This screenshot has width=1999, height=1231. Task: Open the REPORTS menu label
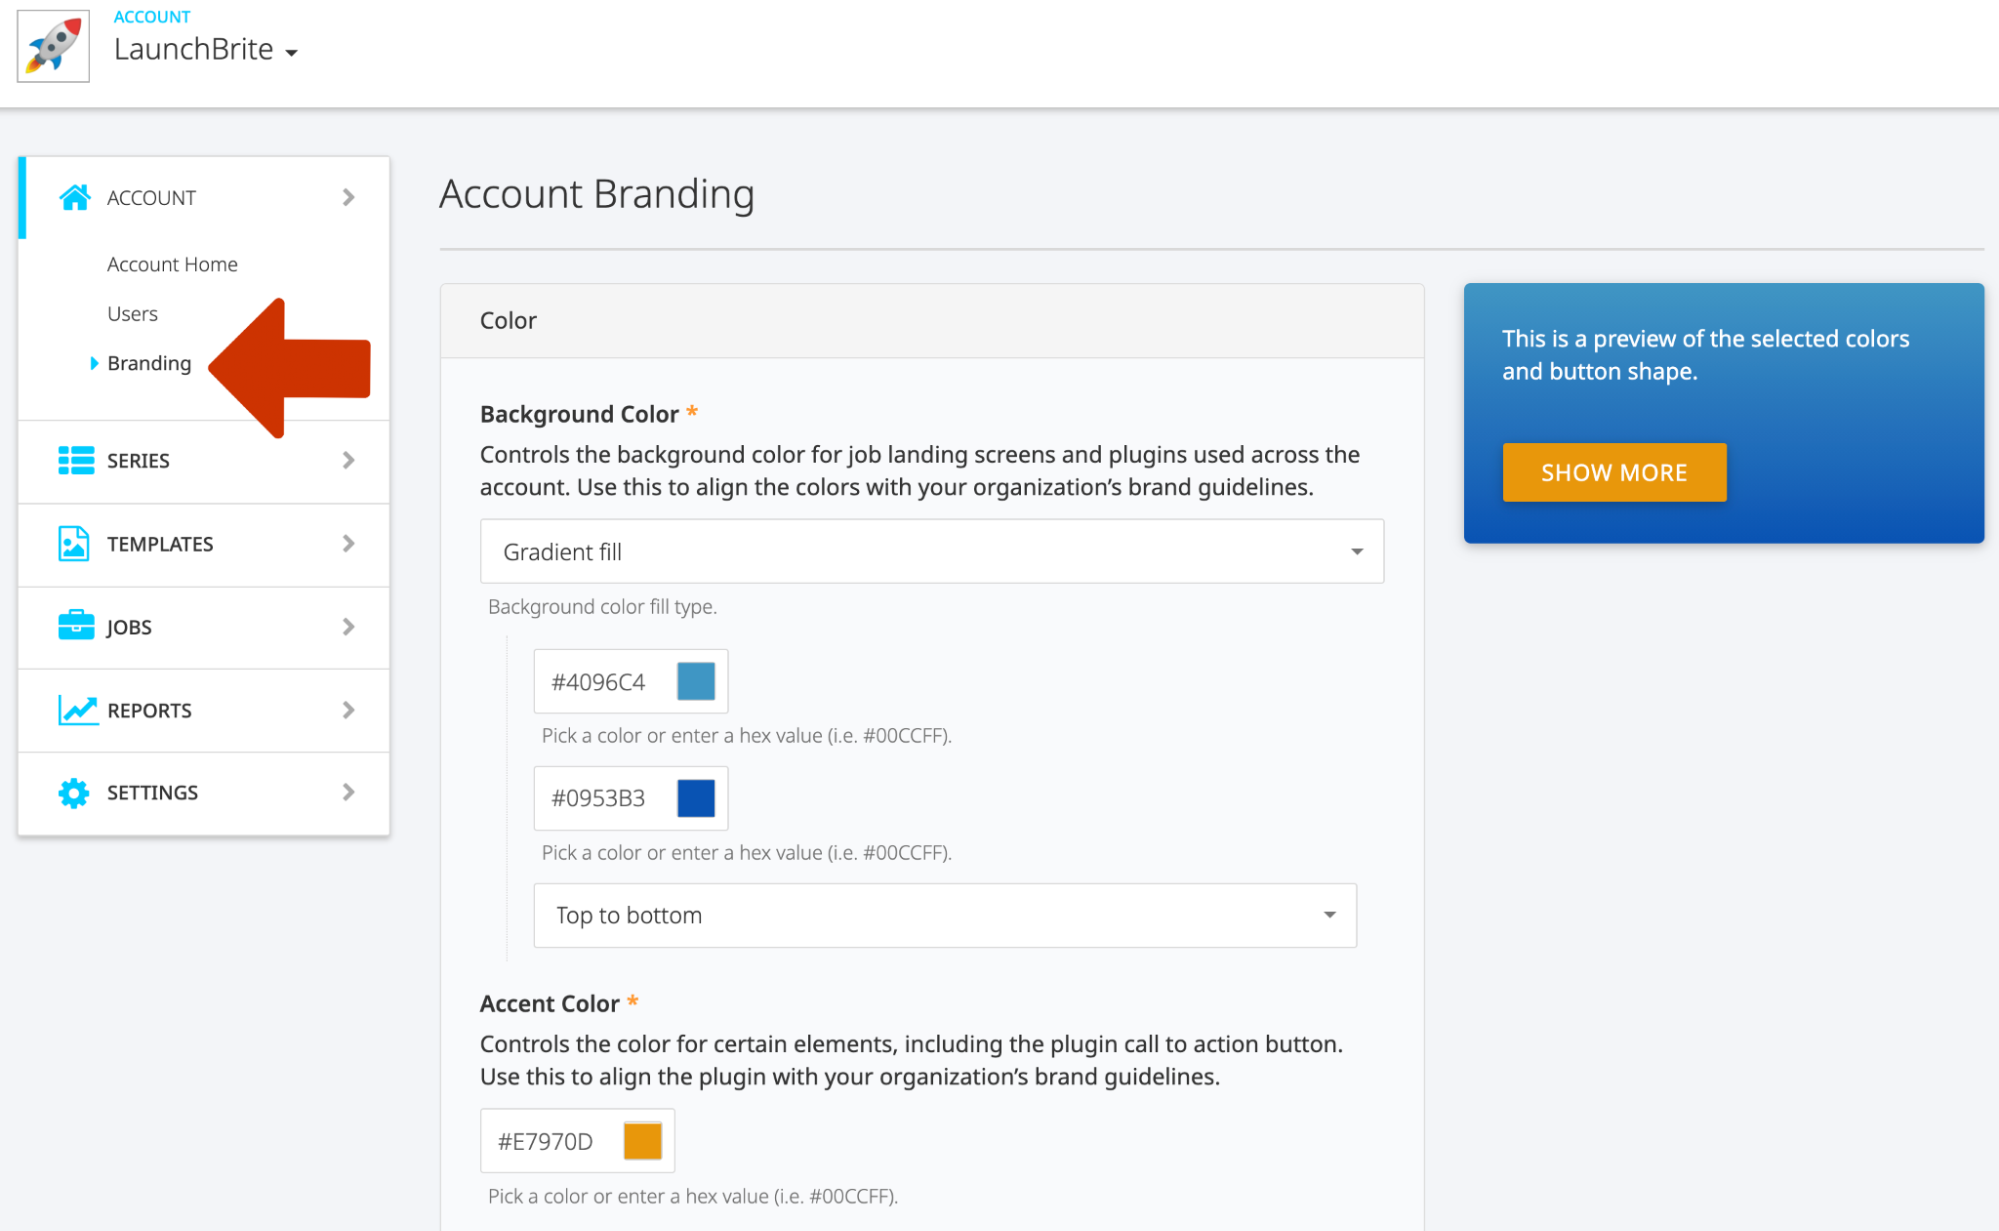point(149,710)
